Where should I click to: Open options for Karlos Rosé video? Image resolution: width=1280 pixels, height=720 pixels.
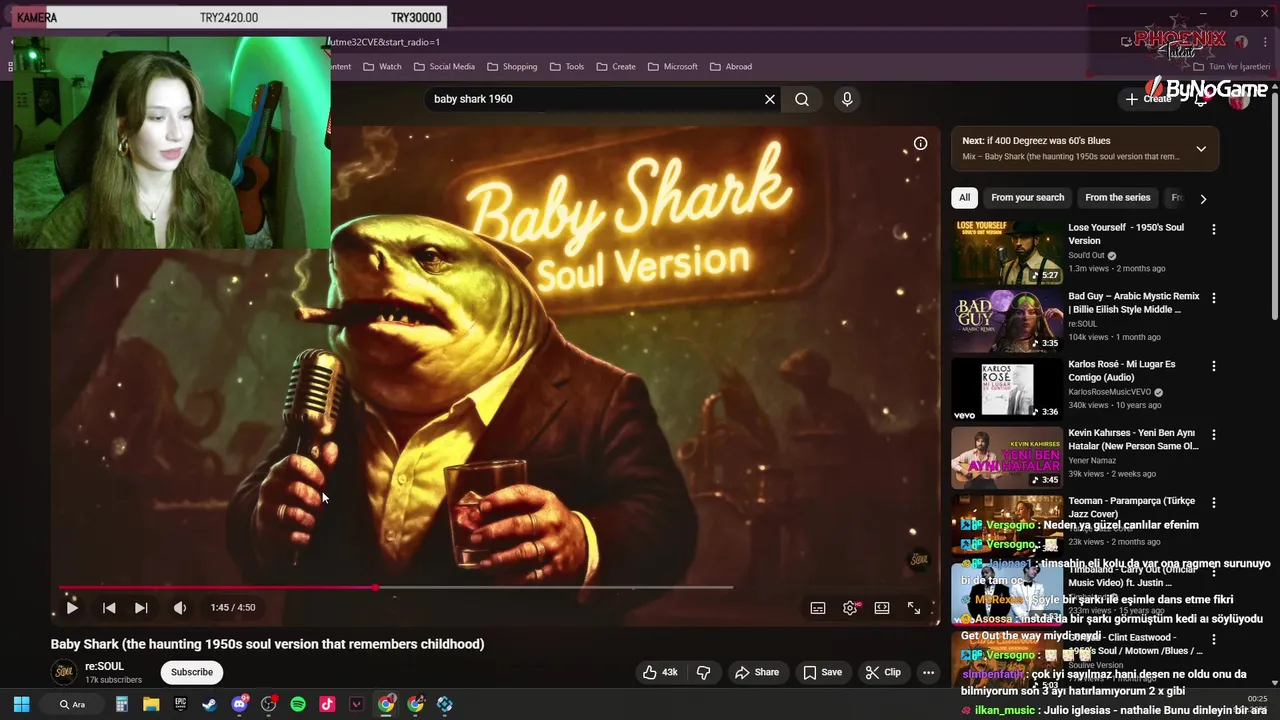(1214, 366)
